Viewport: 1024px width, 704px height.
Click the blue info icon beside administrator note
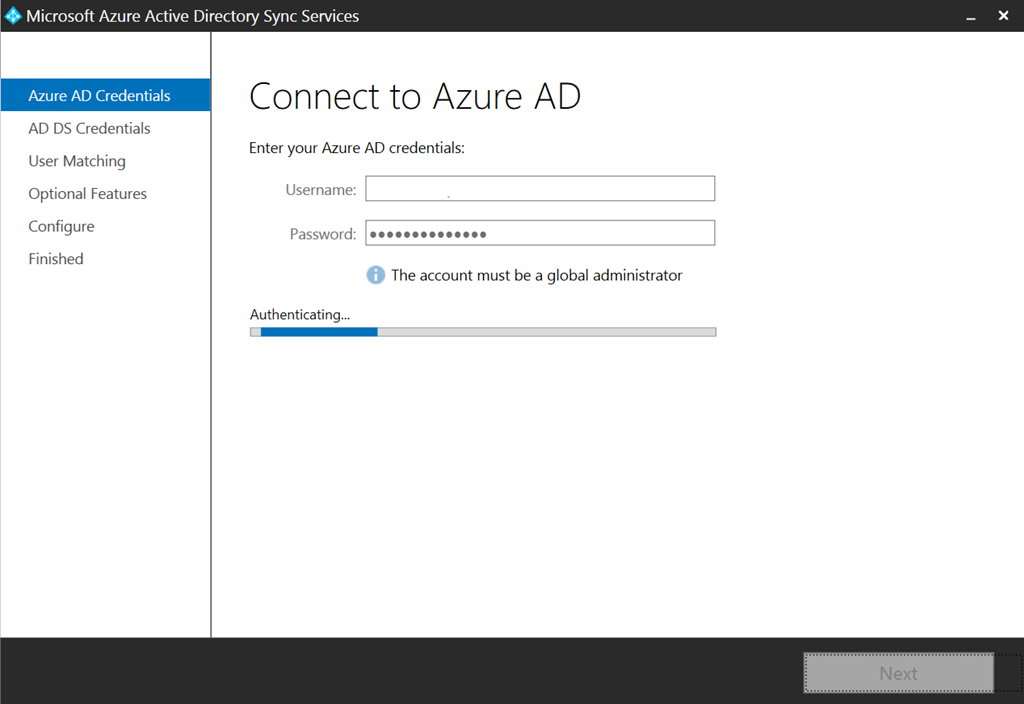pos(375,275)
